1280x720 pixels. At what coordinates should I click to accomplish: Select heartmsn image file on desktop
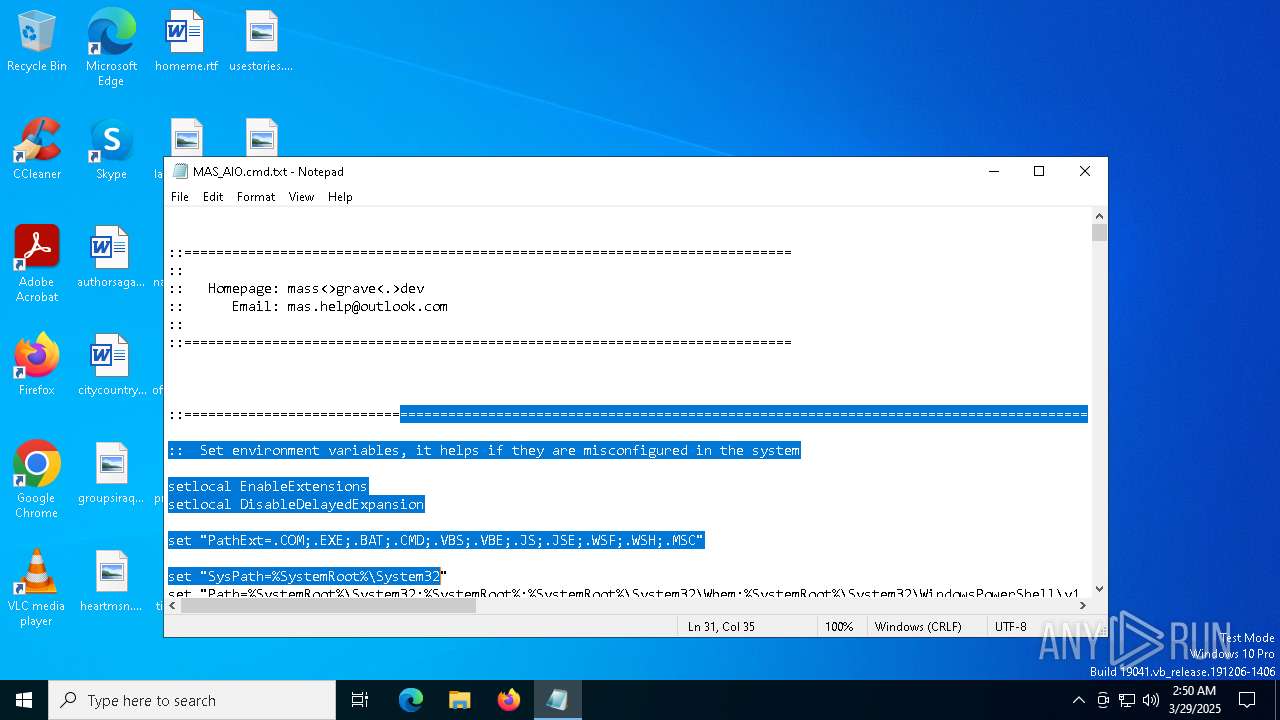point(111,581)
